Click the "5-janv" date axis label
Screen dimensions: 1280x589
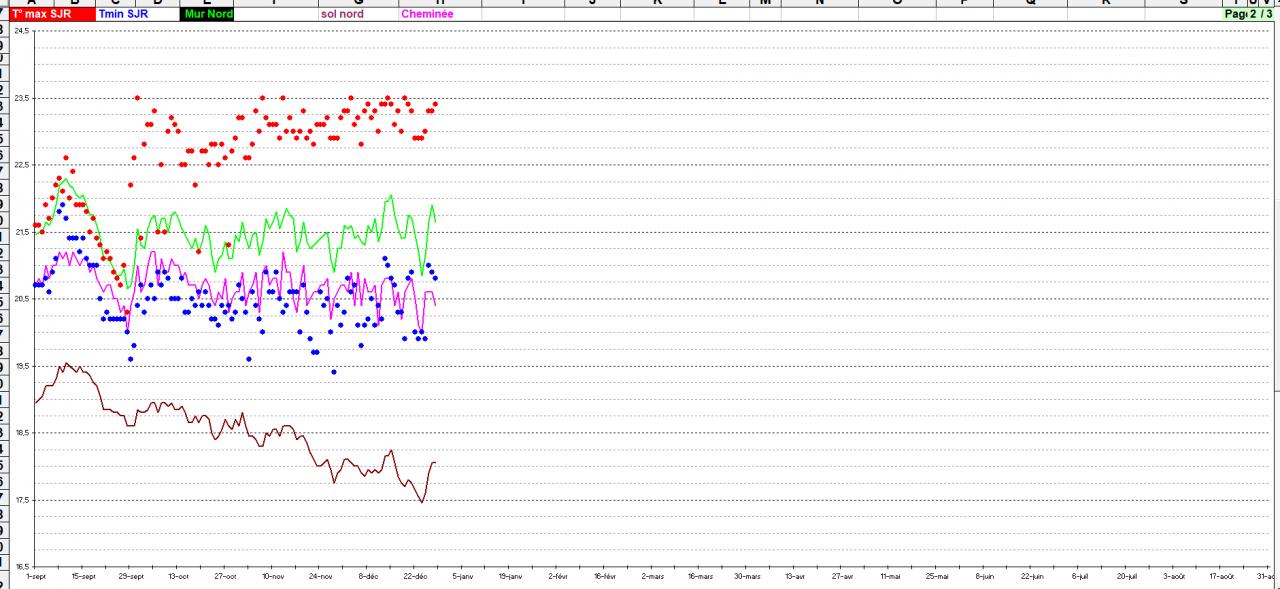pos(463,577)
